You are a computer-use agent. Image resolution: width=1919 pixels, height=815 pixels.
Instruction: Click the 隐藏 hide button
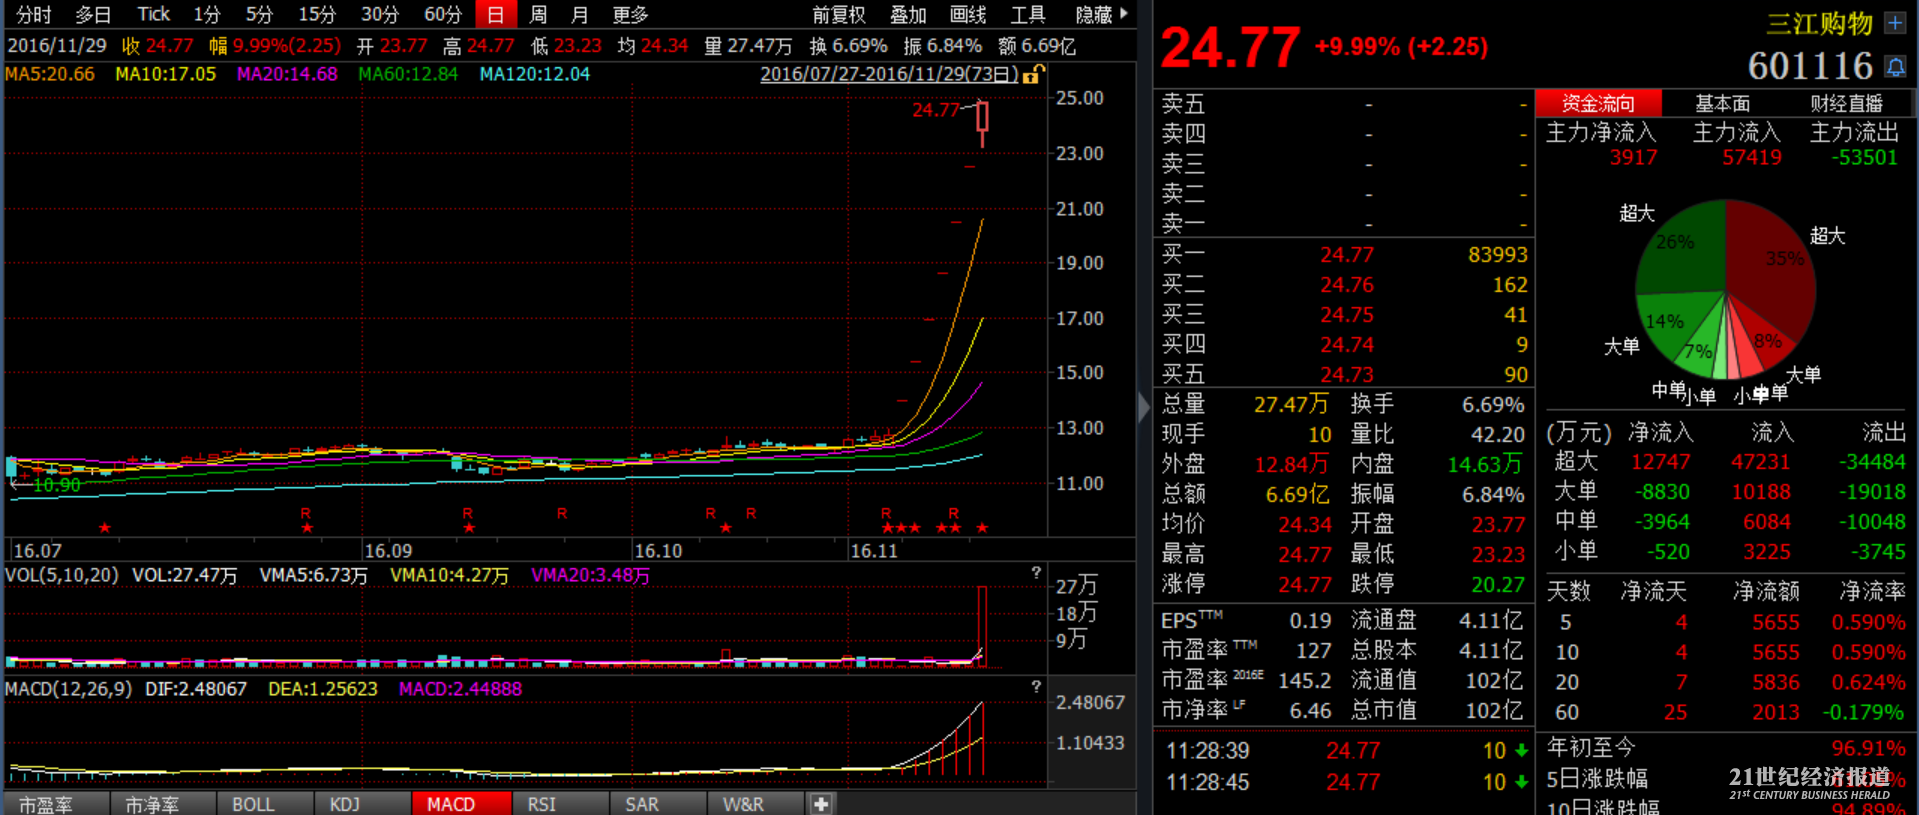[x=1094, y=14]
